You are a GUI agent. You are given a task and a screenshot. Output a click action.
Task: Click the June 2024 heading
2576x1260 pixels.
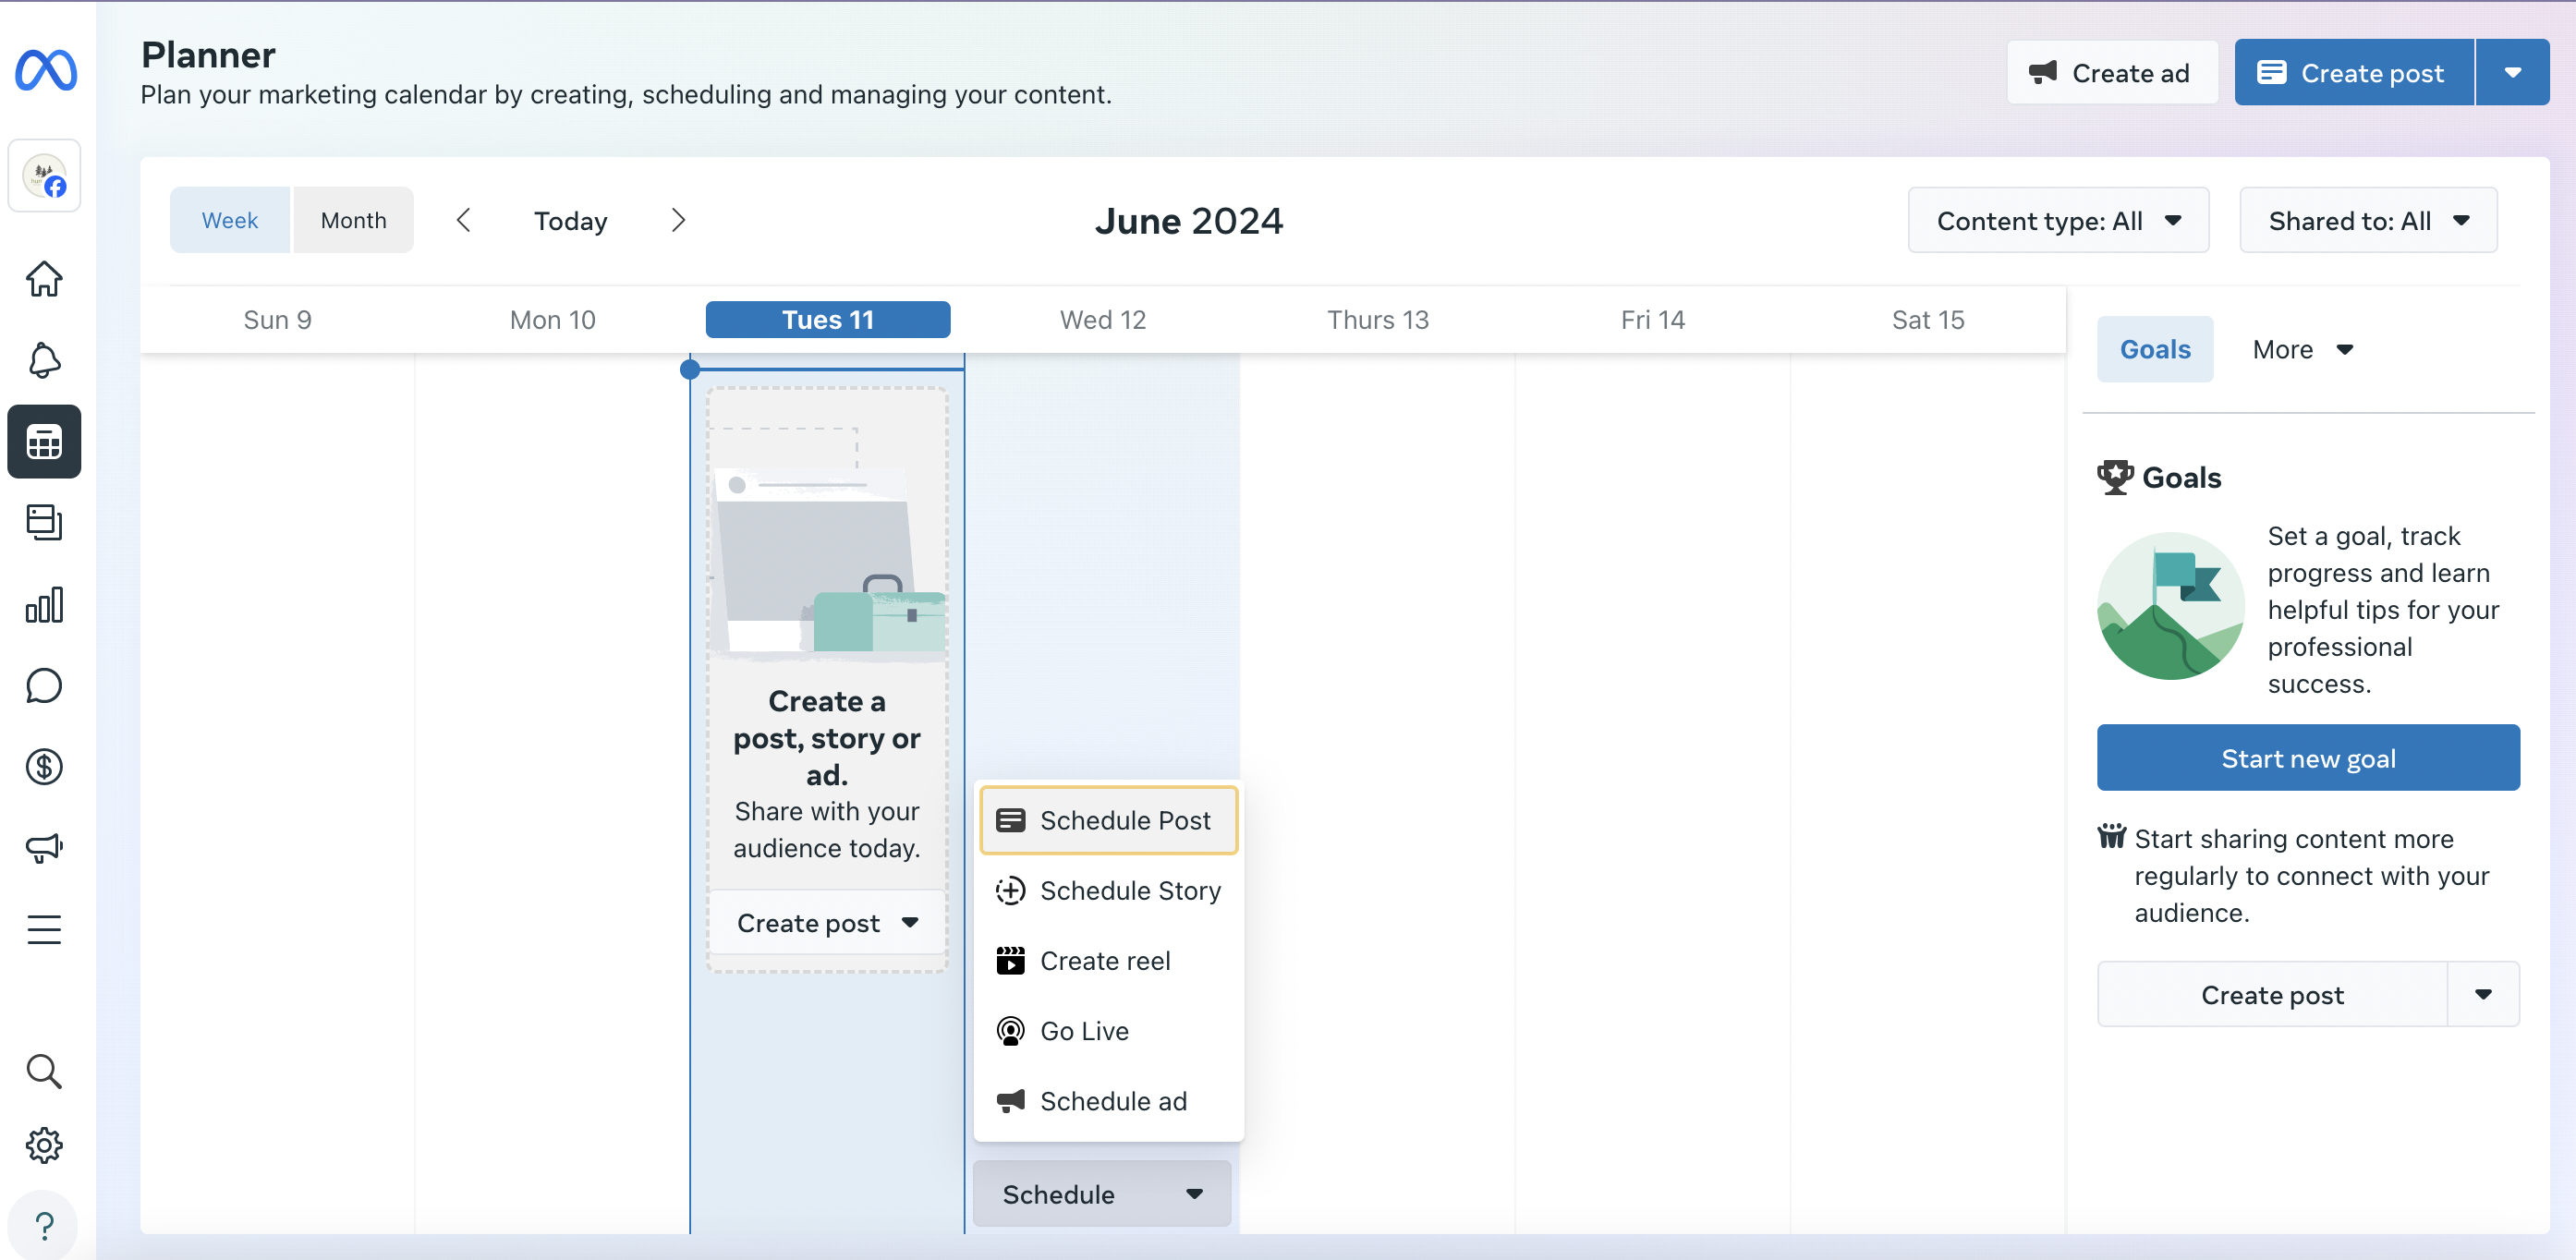coord(1189,220)
